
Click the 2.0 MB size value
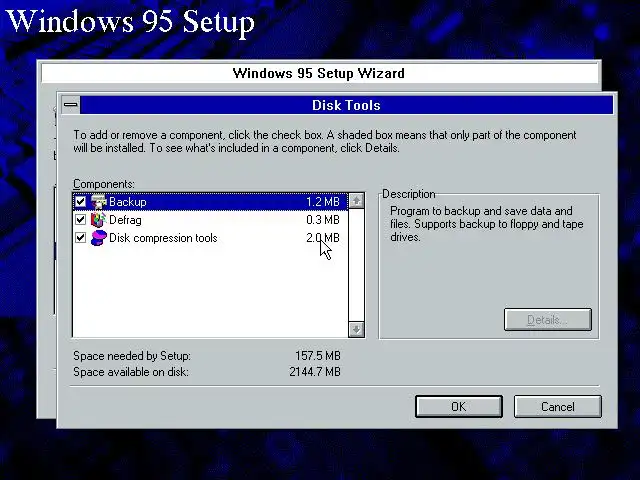(x=323, y=238)
